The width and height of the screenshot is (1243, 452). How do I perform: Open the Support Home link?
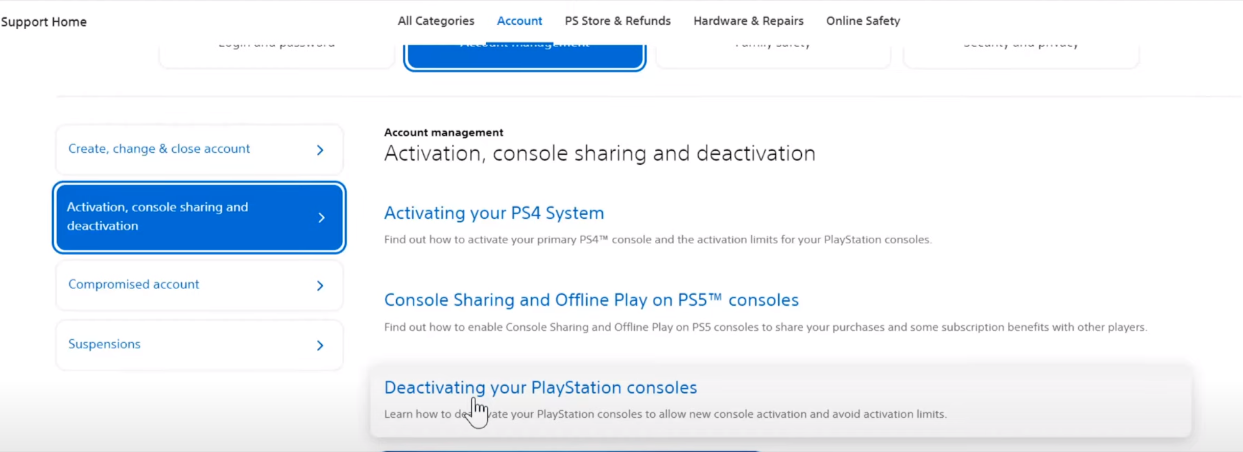tap(43, 22)
